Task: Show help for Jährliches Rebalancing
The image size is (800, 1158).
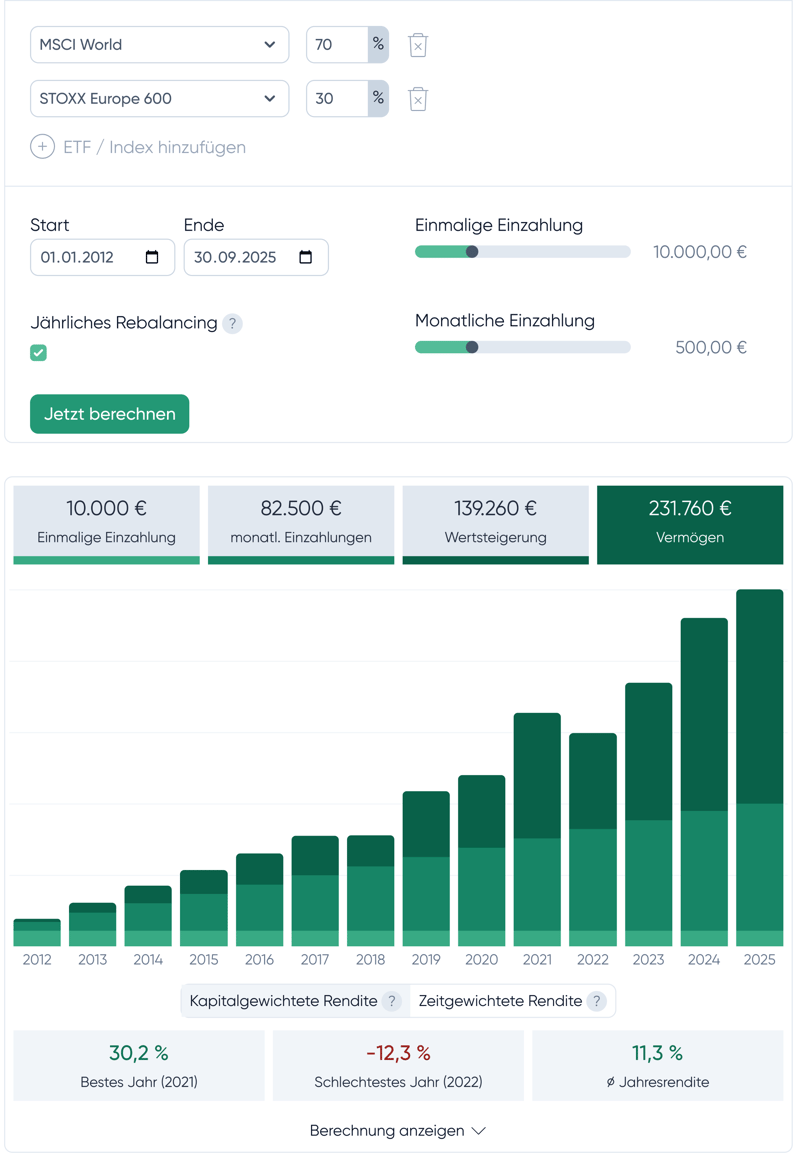Action: [233, 323]
